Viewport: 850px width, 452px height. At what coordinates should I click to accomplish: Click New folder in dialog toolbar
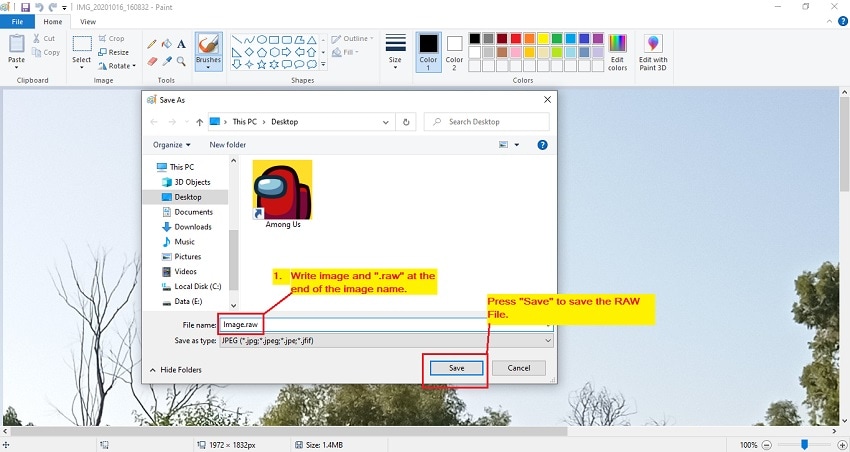click(x=228, y=145)
